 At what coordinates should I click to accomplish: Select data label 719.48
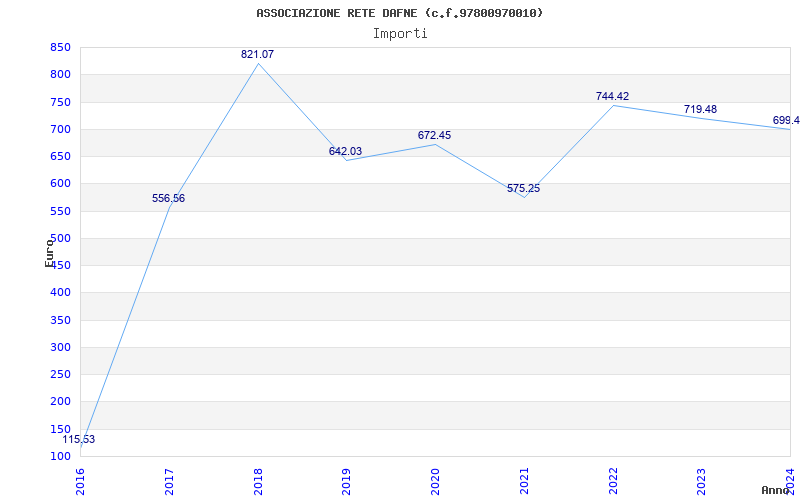point(701,110)
